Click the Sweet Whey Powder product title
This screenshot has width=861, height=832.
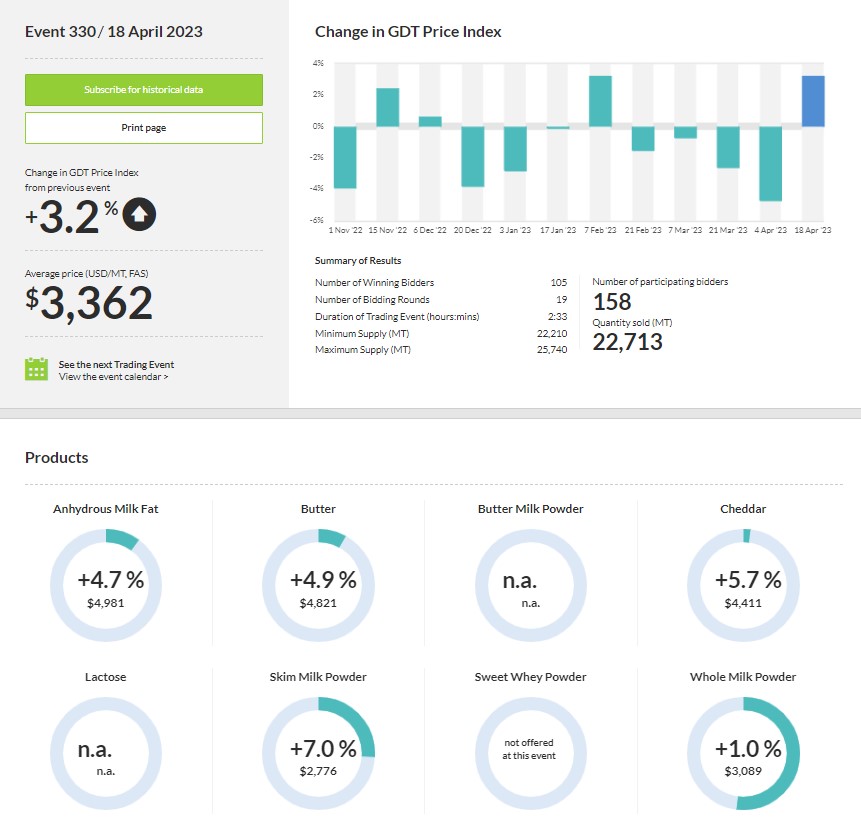[x=530, y=677]
